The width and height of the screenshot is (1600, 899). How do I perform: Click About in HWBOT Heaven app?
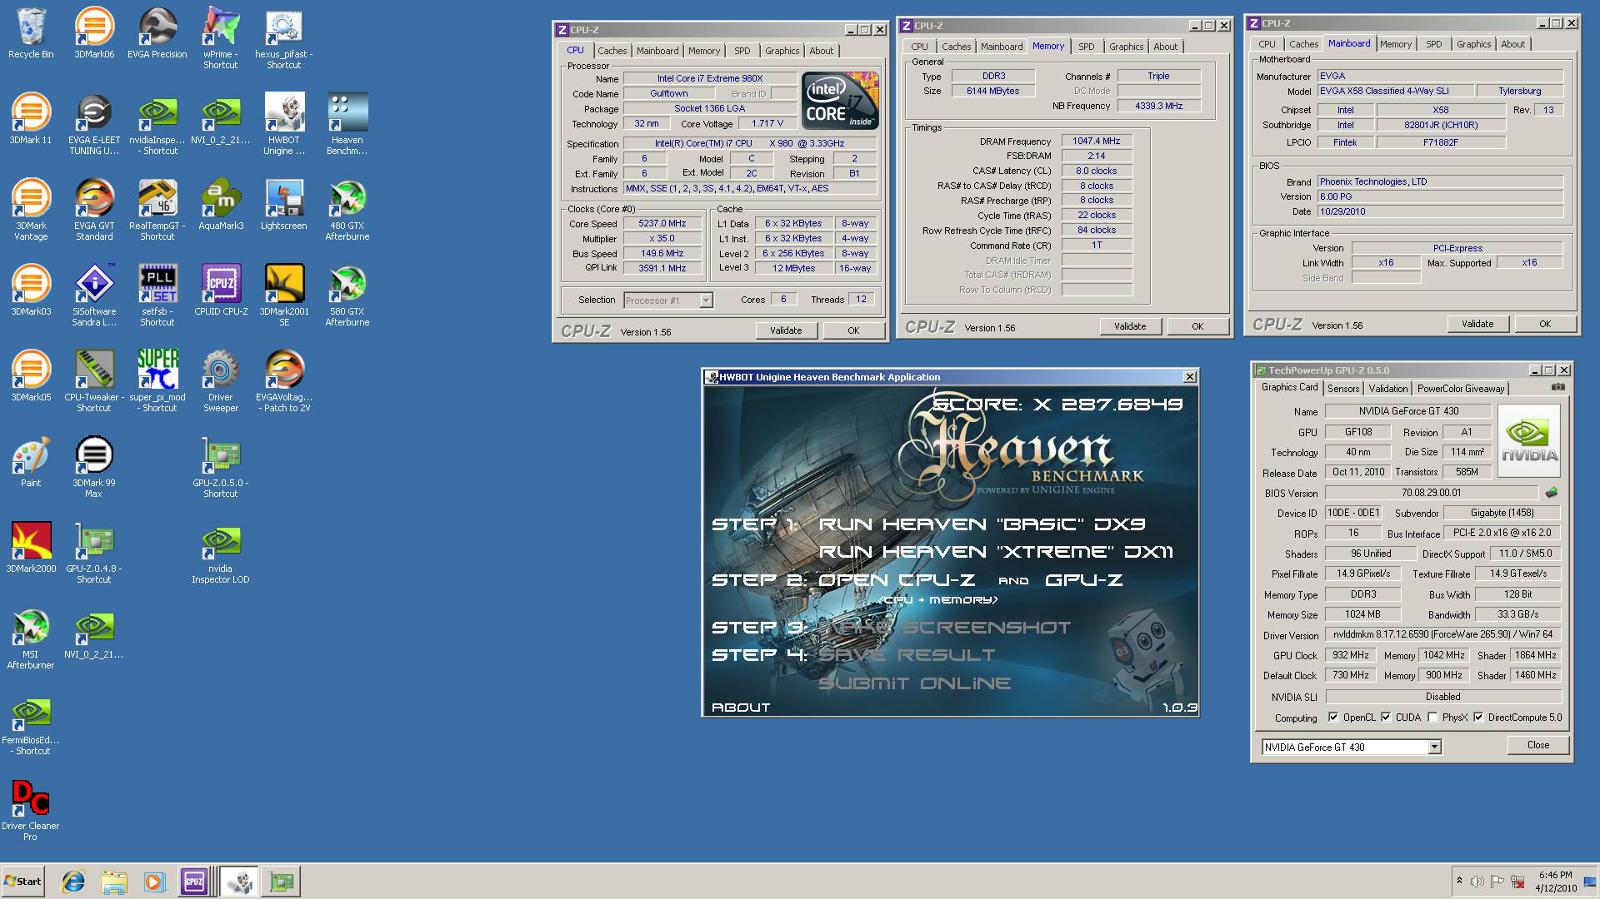(741, 707)
